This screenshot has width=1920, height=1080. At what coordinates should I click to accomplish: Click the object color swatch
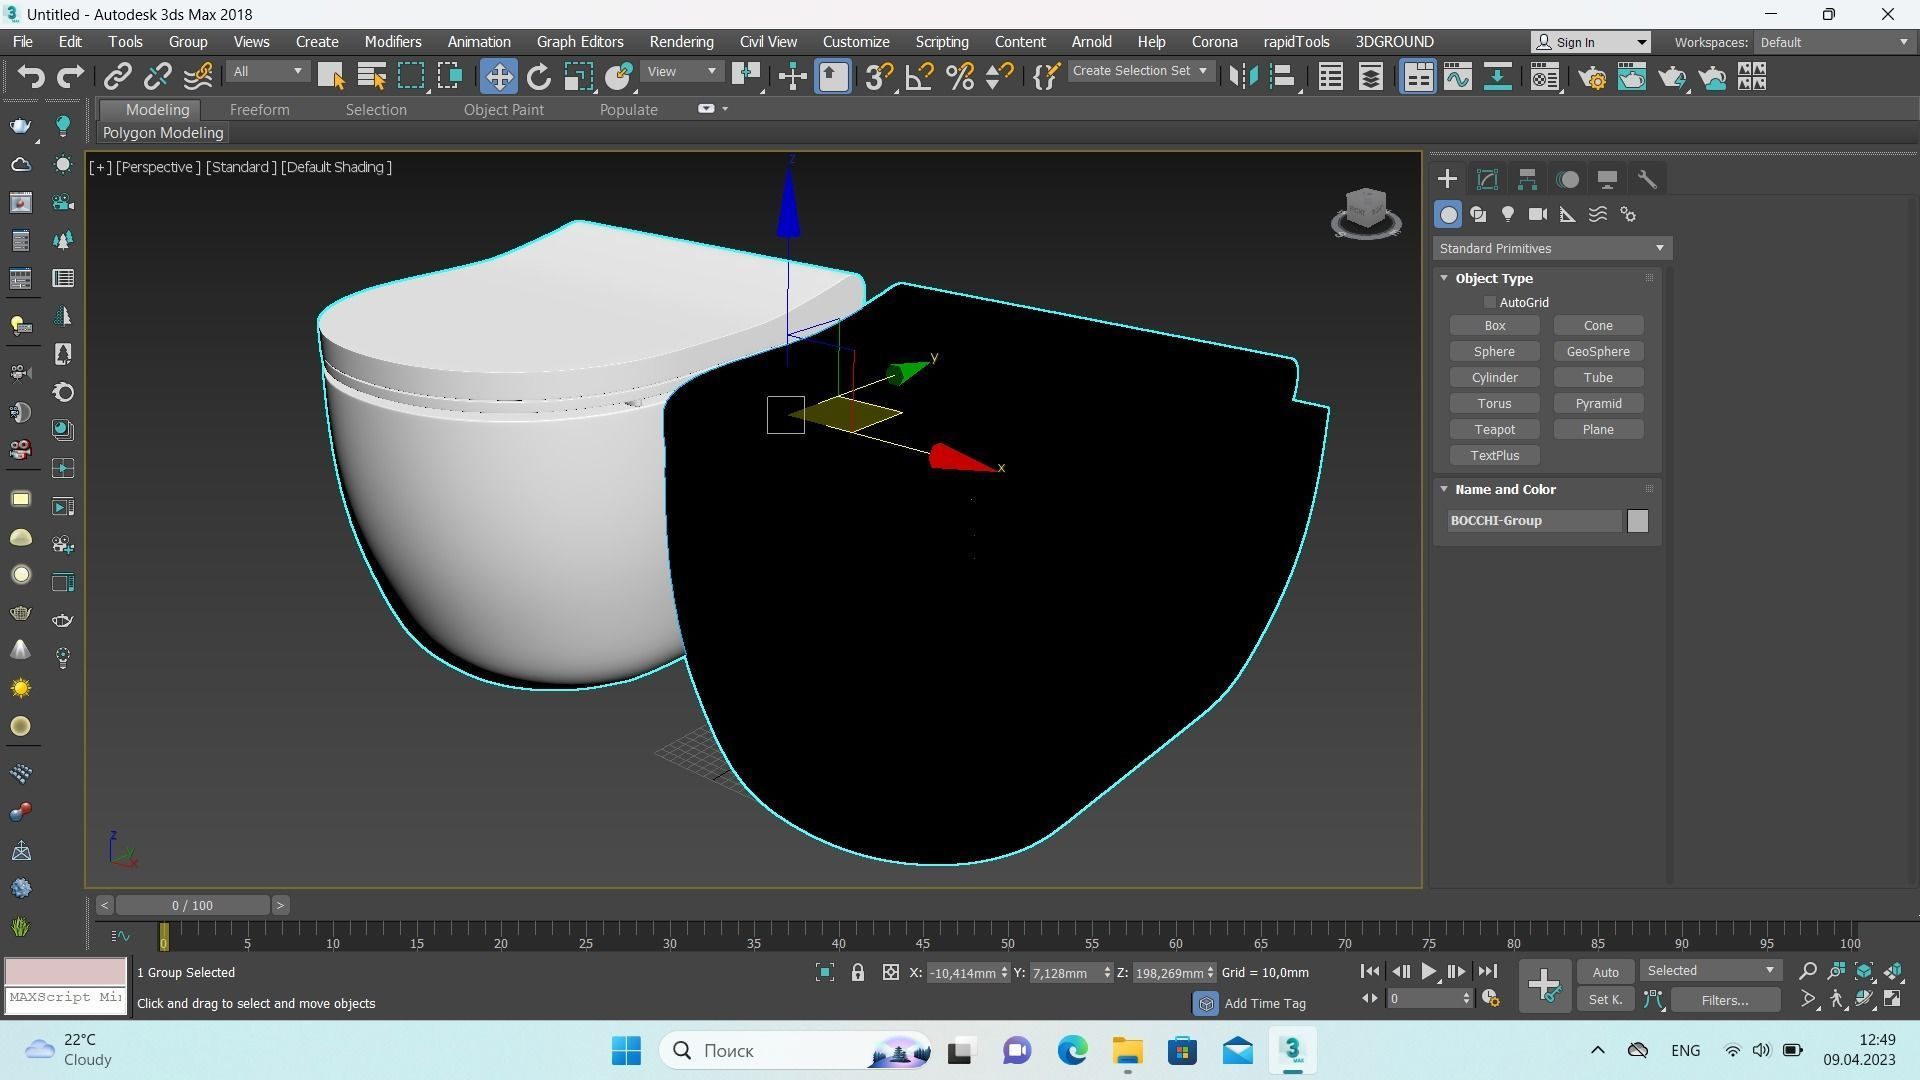point(1637,521)
